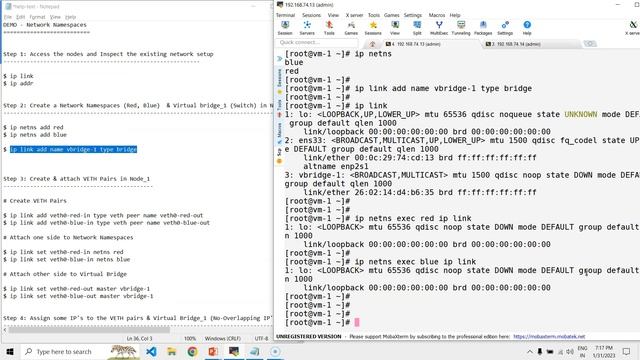Open Notepad's File menu
Image resolution: width=640 pixels, height=360 pixels.
7,17
